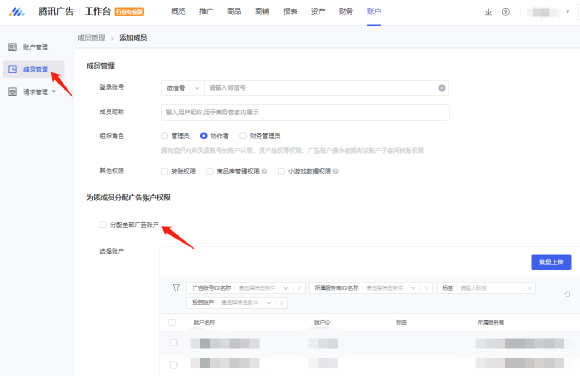
Task: Open the 账户 top menu
Action: [x=374, y=12]
